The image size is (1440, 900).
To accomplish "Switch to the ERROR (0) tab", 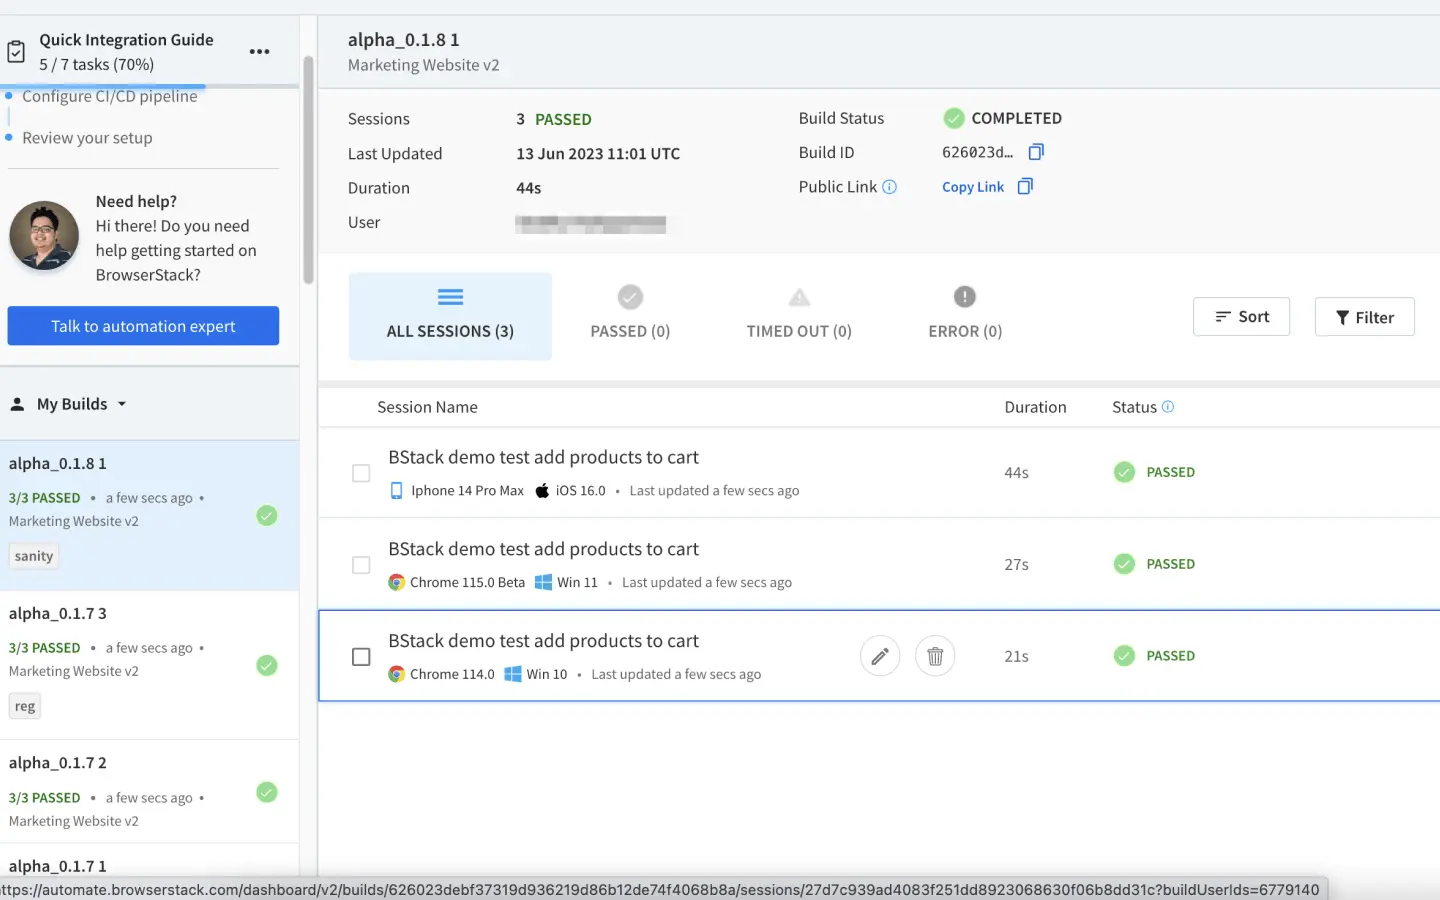I will (964, 315).
